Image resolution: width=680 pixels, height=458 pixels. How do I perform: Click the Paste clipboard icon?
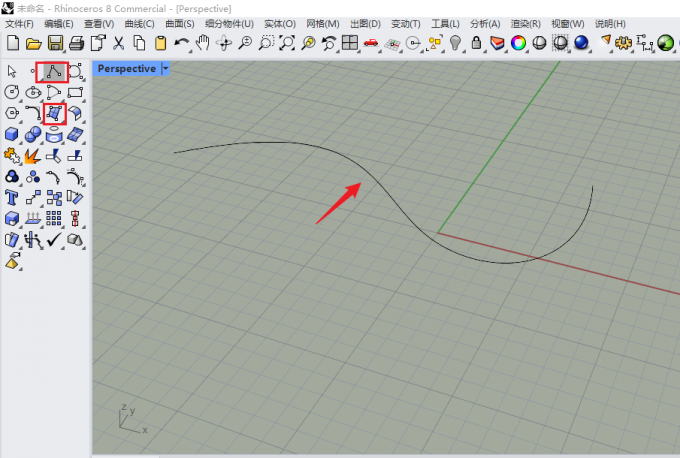click(160, 43)
